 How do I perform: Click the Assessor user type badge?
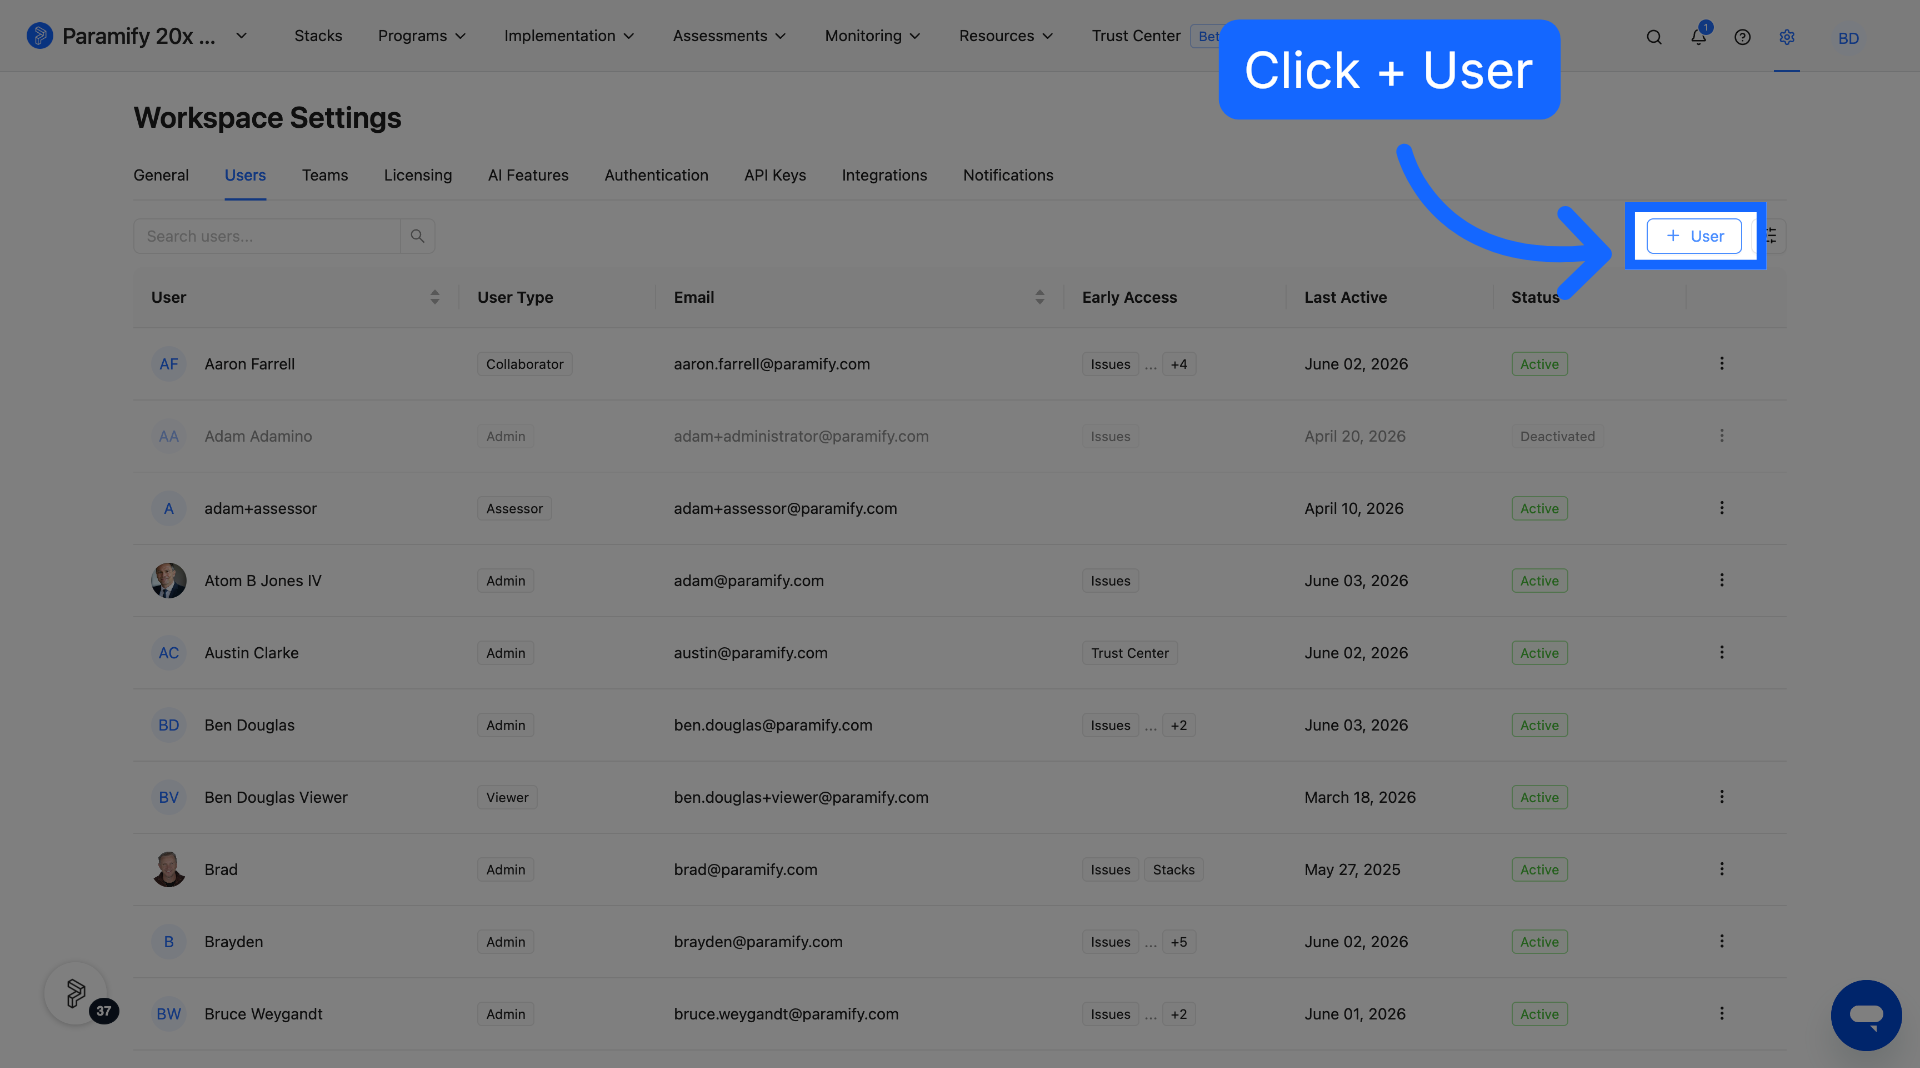point(514,509)
